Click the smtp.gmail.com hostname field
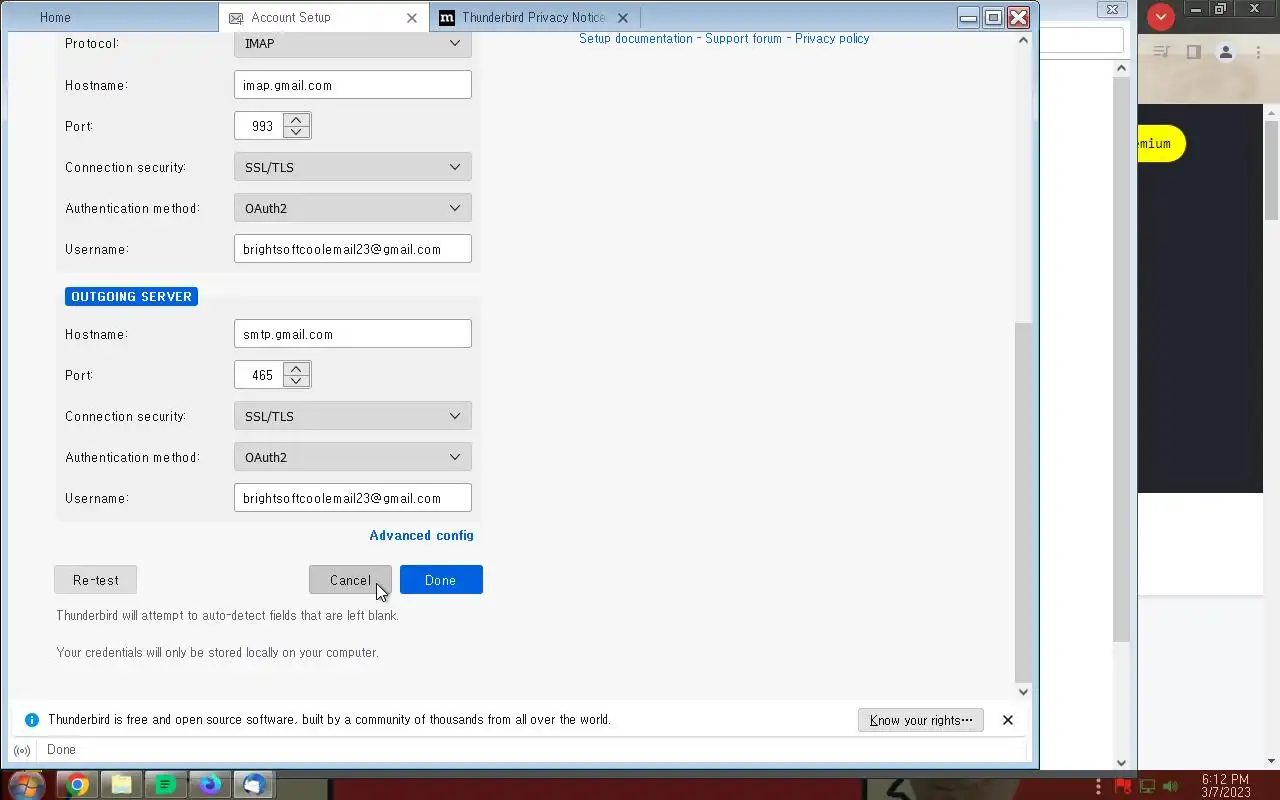The width and height of the screenshot is (1280, 800). click(x=353, y=334)
